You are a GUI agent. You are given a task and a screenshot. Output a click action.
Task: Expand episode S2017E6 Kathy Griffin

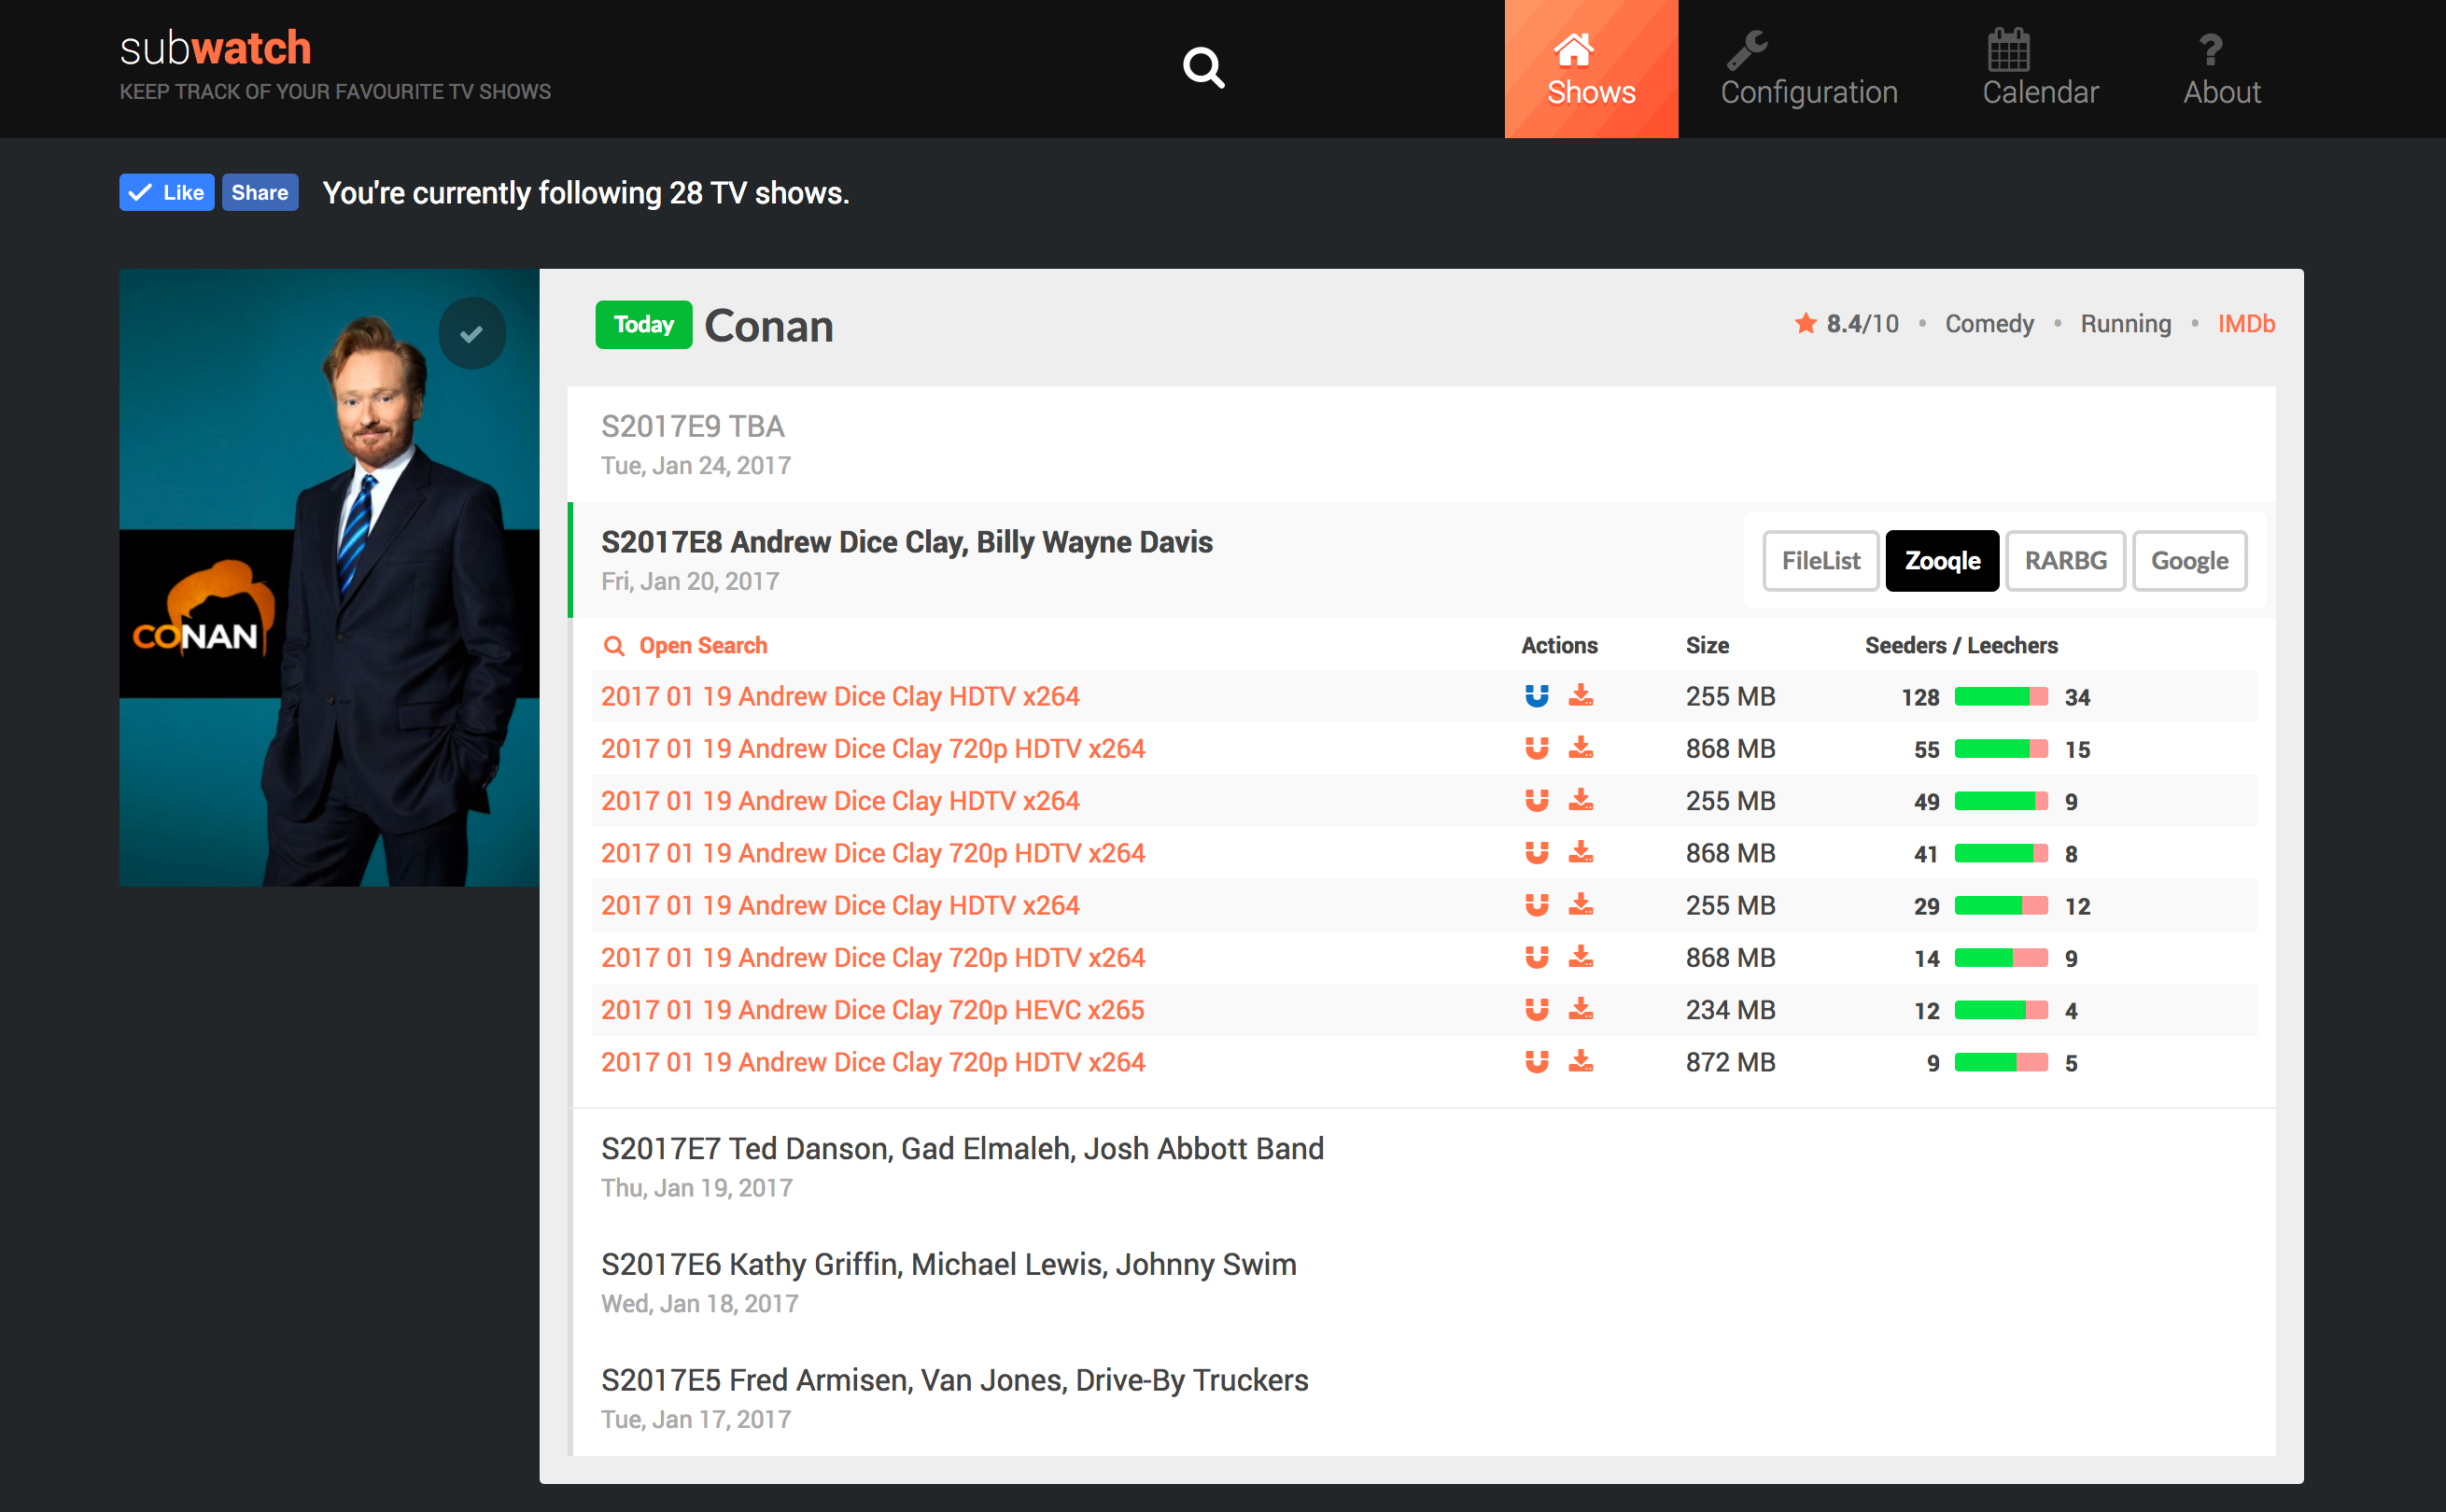[x=948, y=1265]
